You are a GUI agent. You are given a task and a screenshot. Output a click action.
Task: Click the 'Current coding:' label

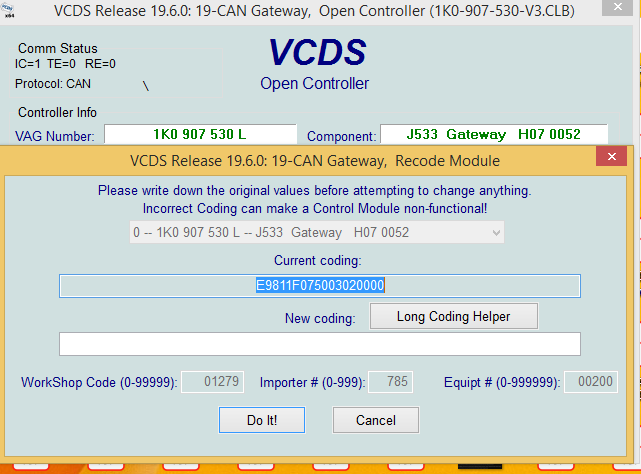(x=318, y=261)
